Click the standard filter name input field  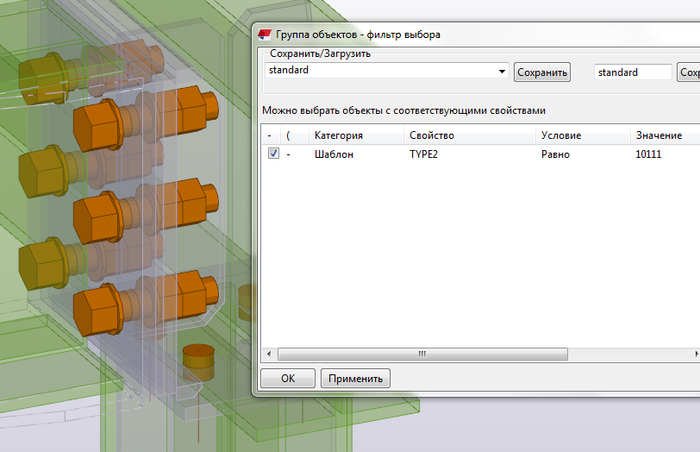pyautogui.click(x=633, y=72)
